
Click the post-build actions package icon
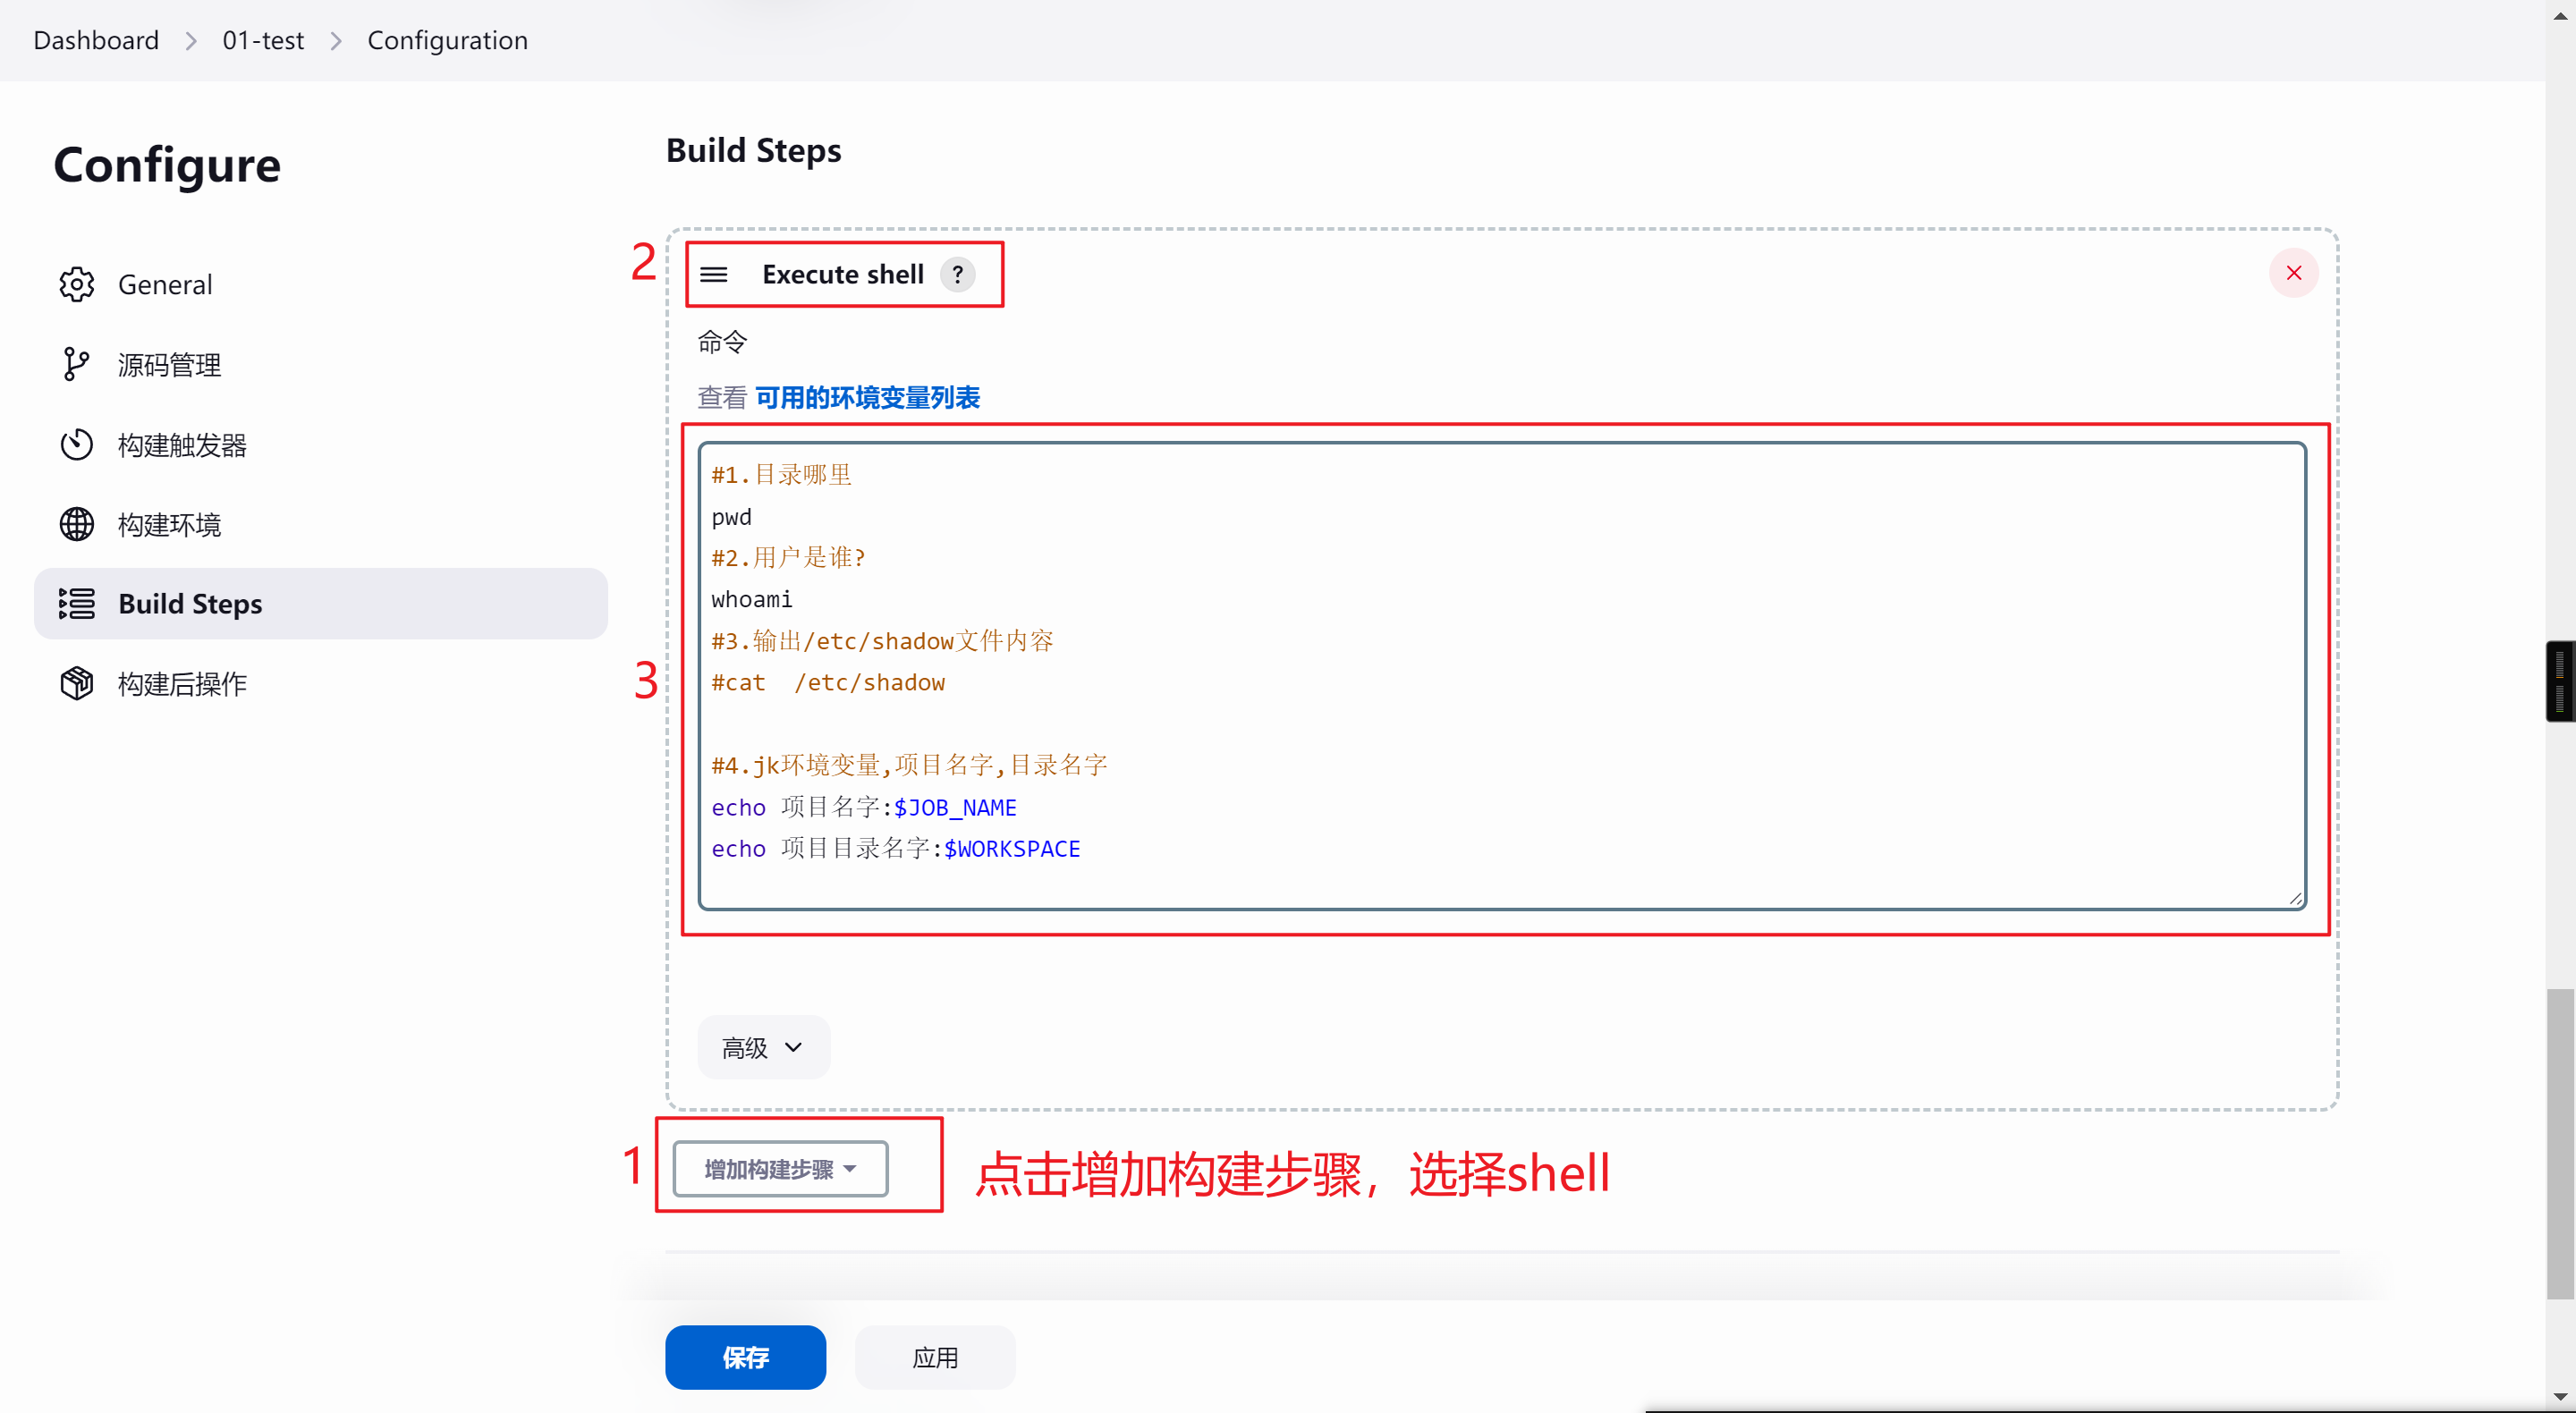point(76,684)
